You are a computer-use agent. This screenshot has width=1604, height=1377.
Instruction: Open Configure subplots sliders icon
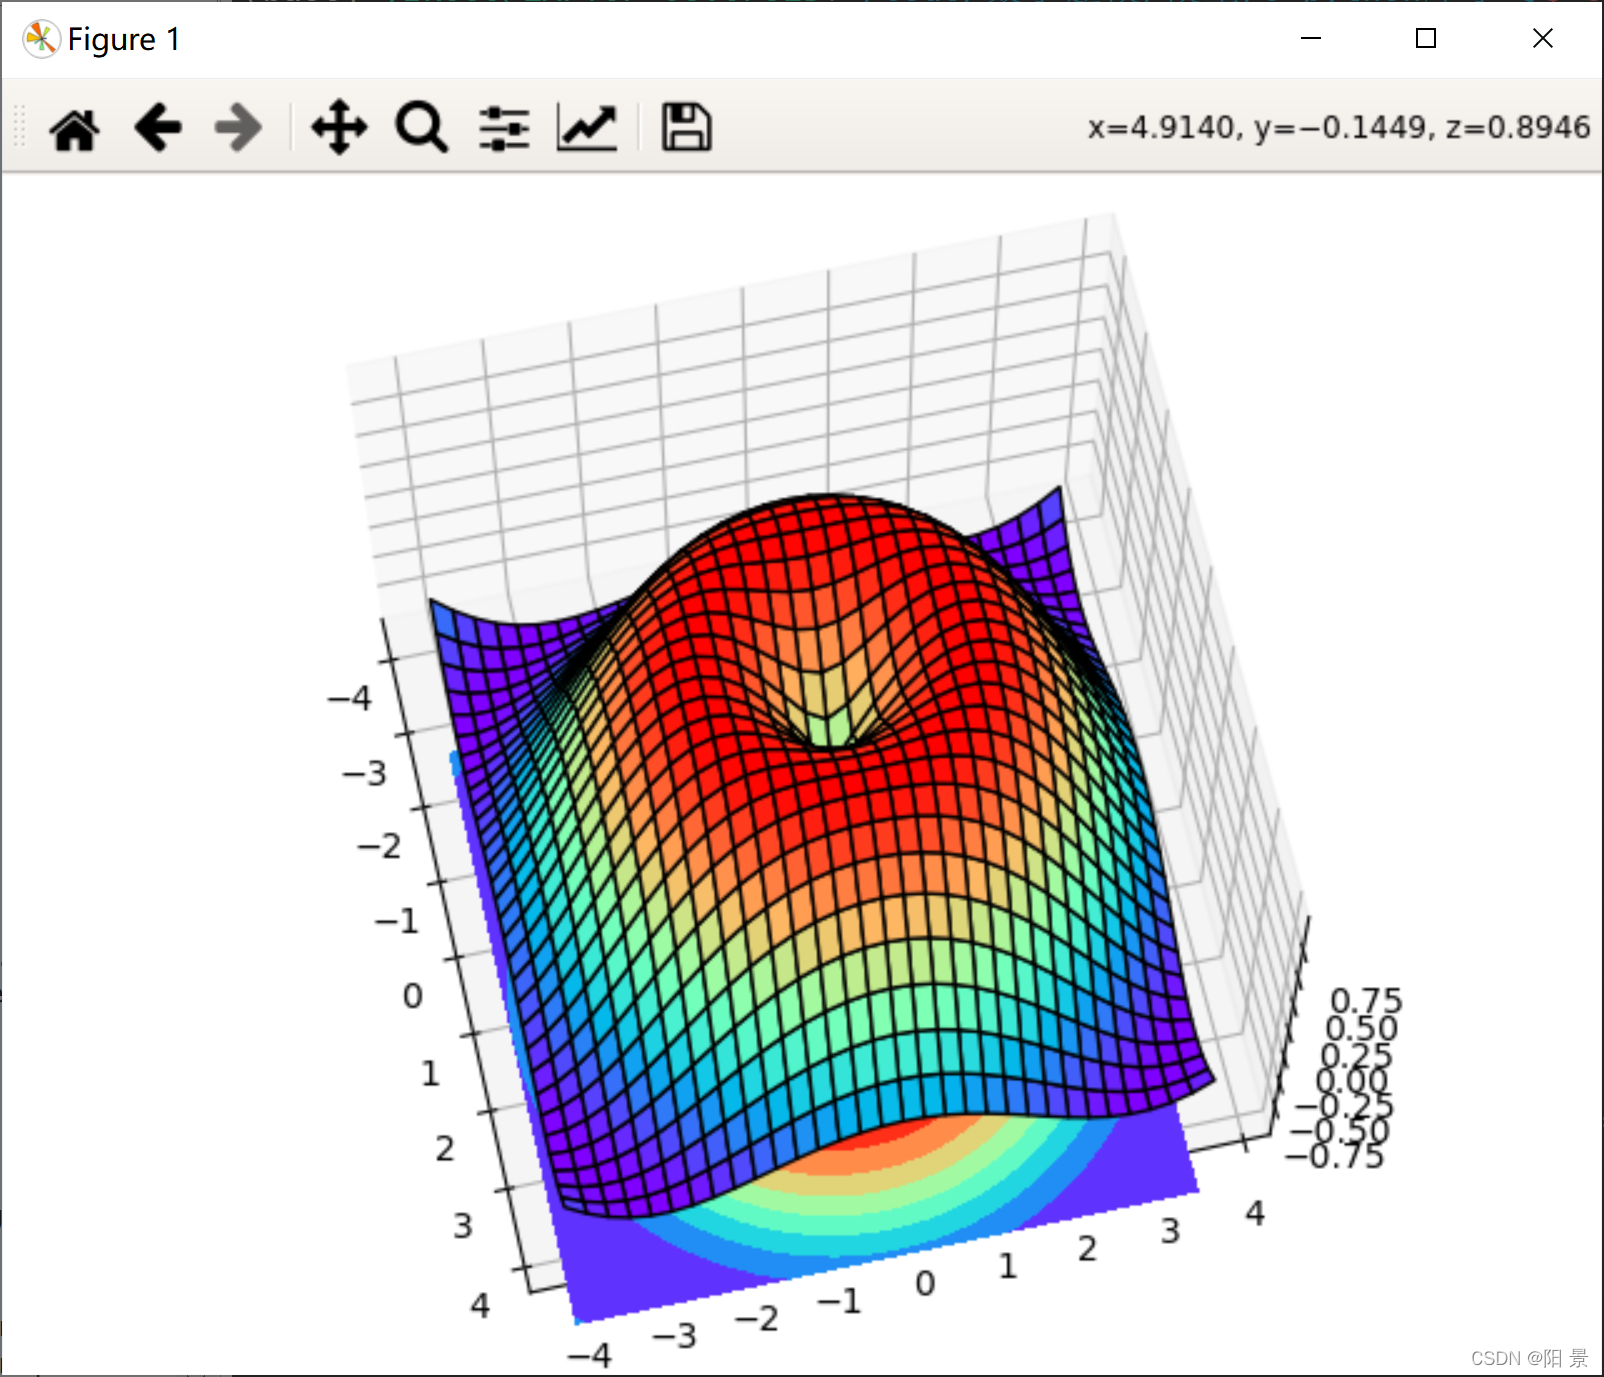pos(504,128)
